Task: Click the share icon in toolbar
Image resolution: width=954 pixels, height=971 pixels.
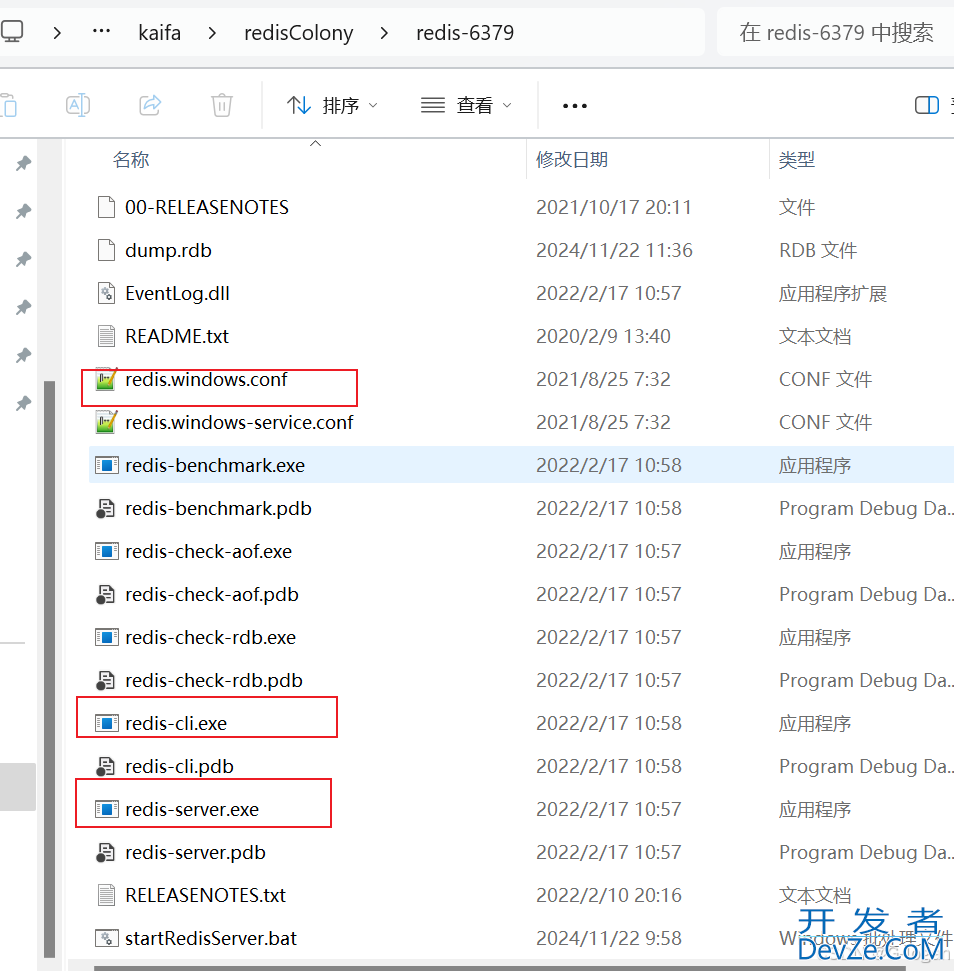Action: (x=150, y=105)
